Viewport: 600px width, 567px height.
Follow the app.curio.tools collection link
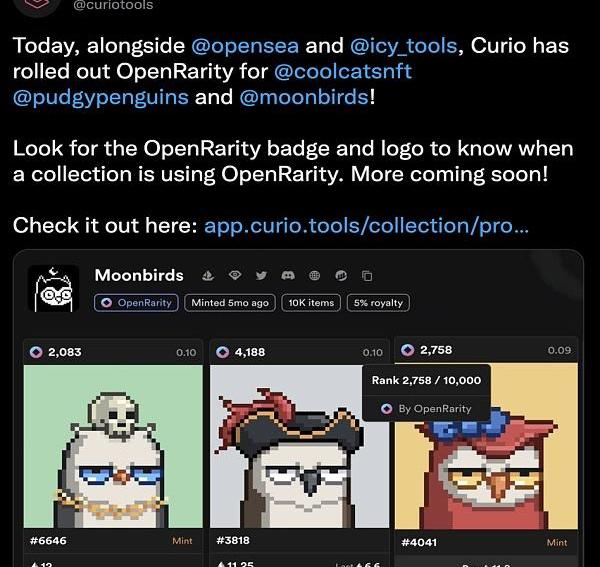click(x=367, y=226)
